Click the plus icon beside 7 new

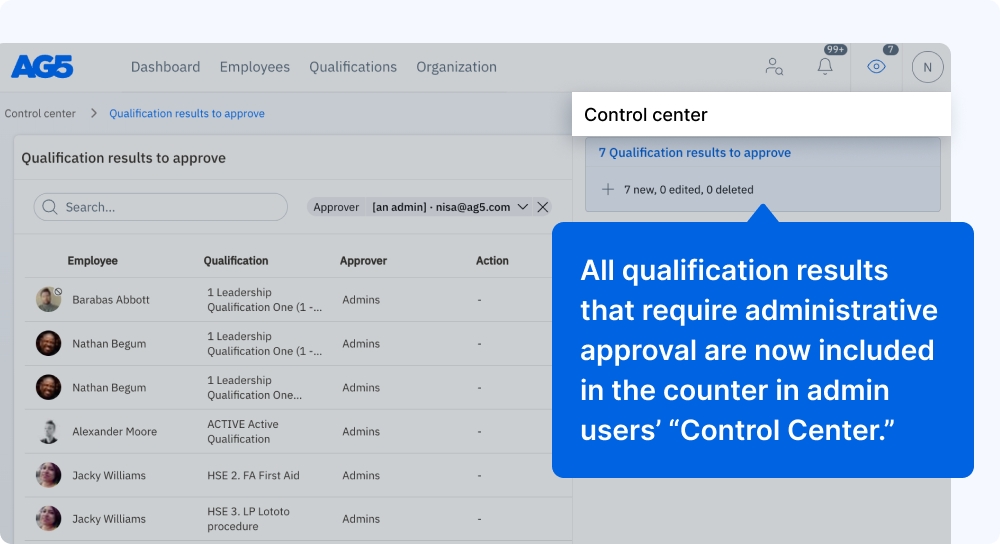coord(607,189)
